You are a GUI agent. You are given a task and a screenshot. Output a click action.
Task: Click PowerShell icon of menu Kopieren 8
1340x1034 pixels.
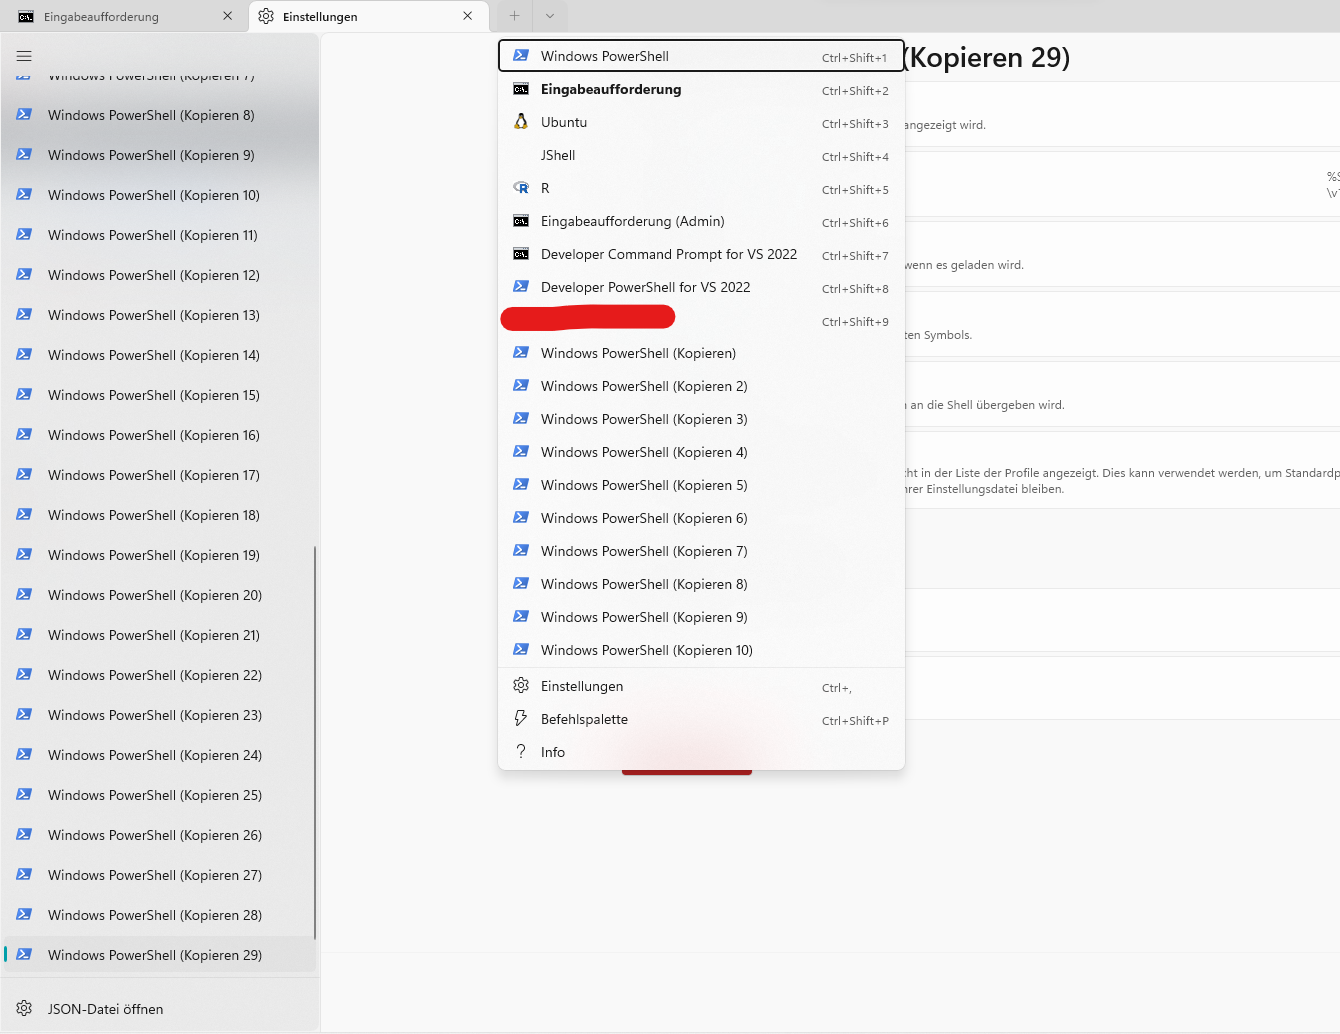point(521,583)
